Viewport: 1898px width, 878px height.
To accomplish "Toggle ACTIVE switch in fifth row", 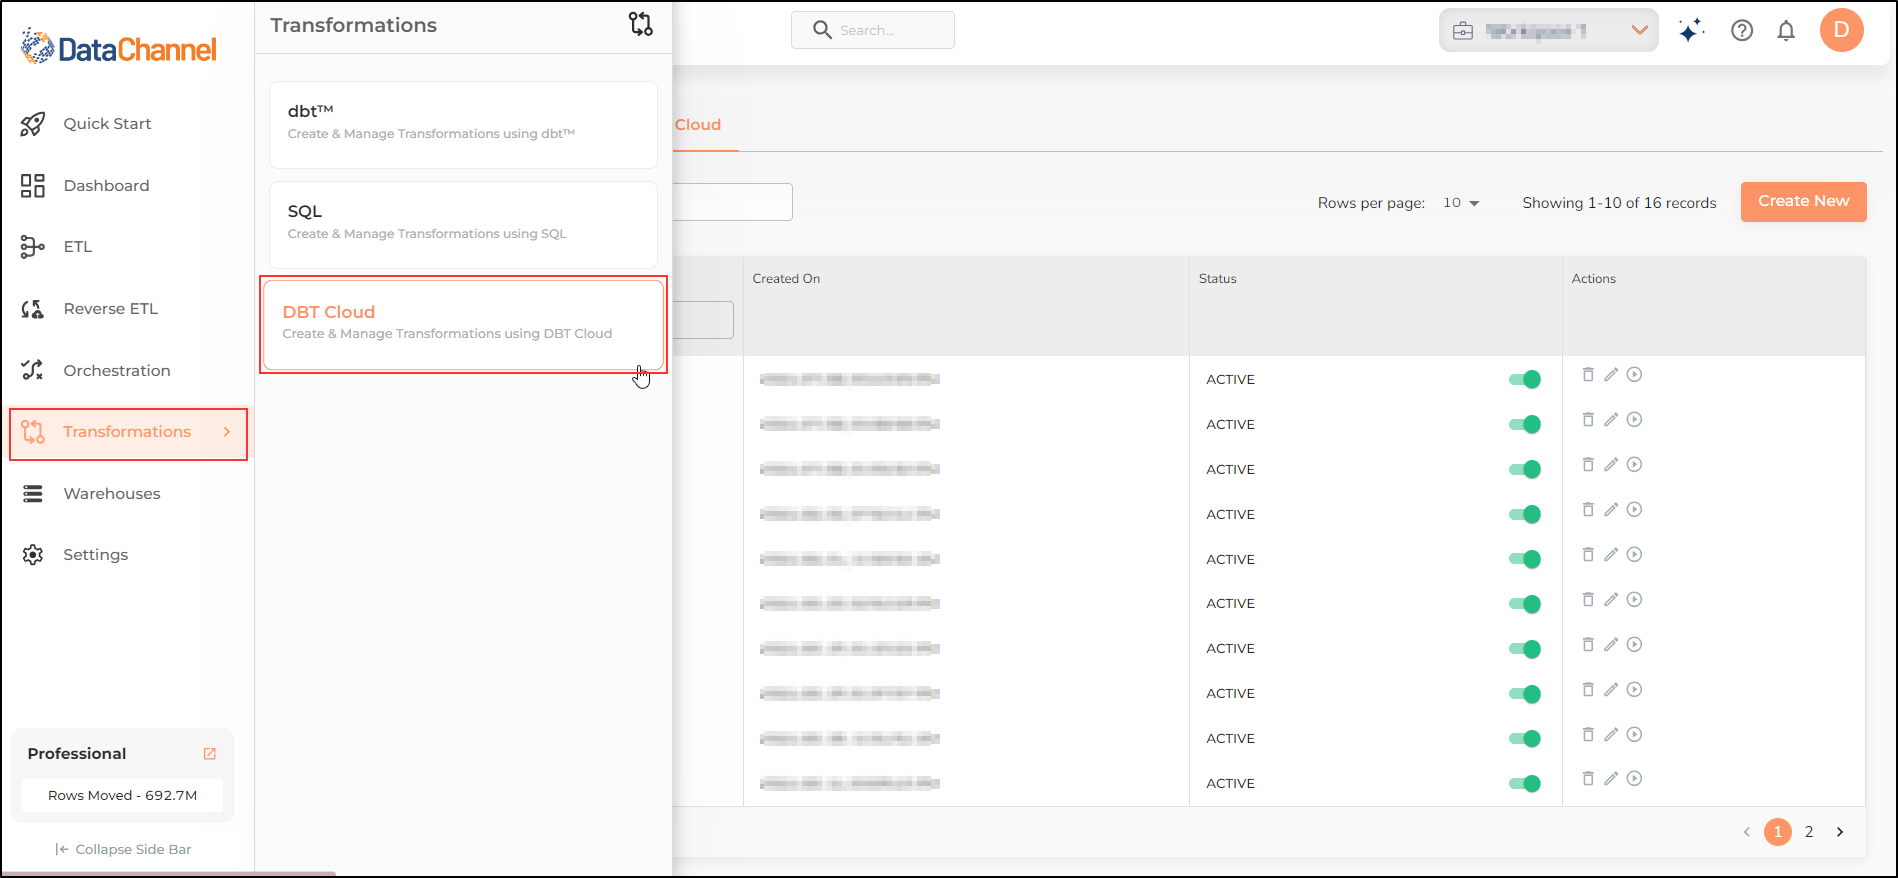I will click(1525, 560).
